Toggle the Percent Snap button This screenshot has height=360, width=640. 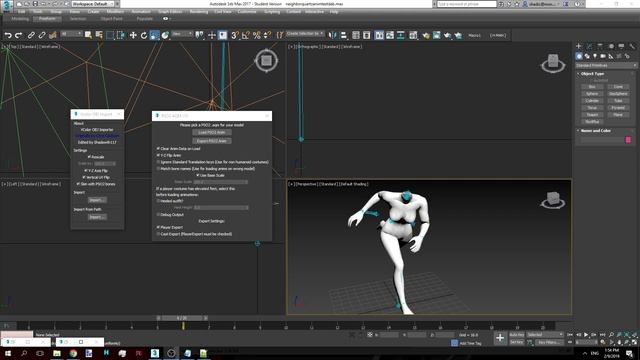257,36
